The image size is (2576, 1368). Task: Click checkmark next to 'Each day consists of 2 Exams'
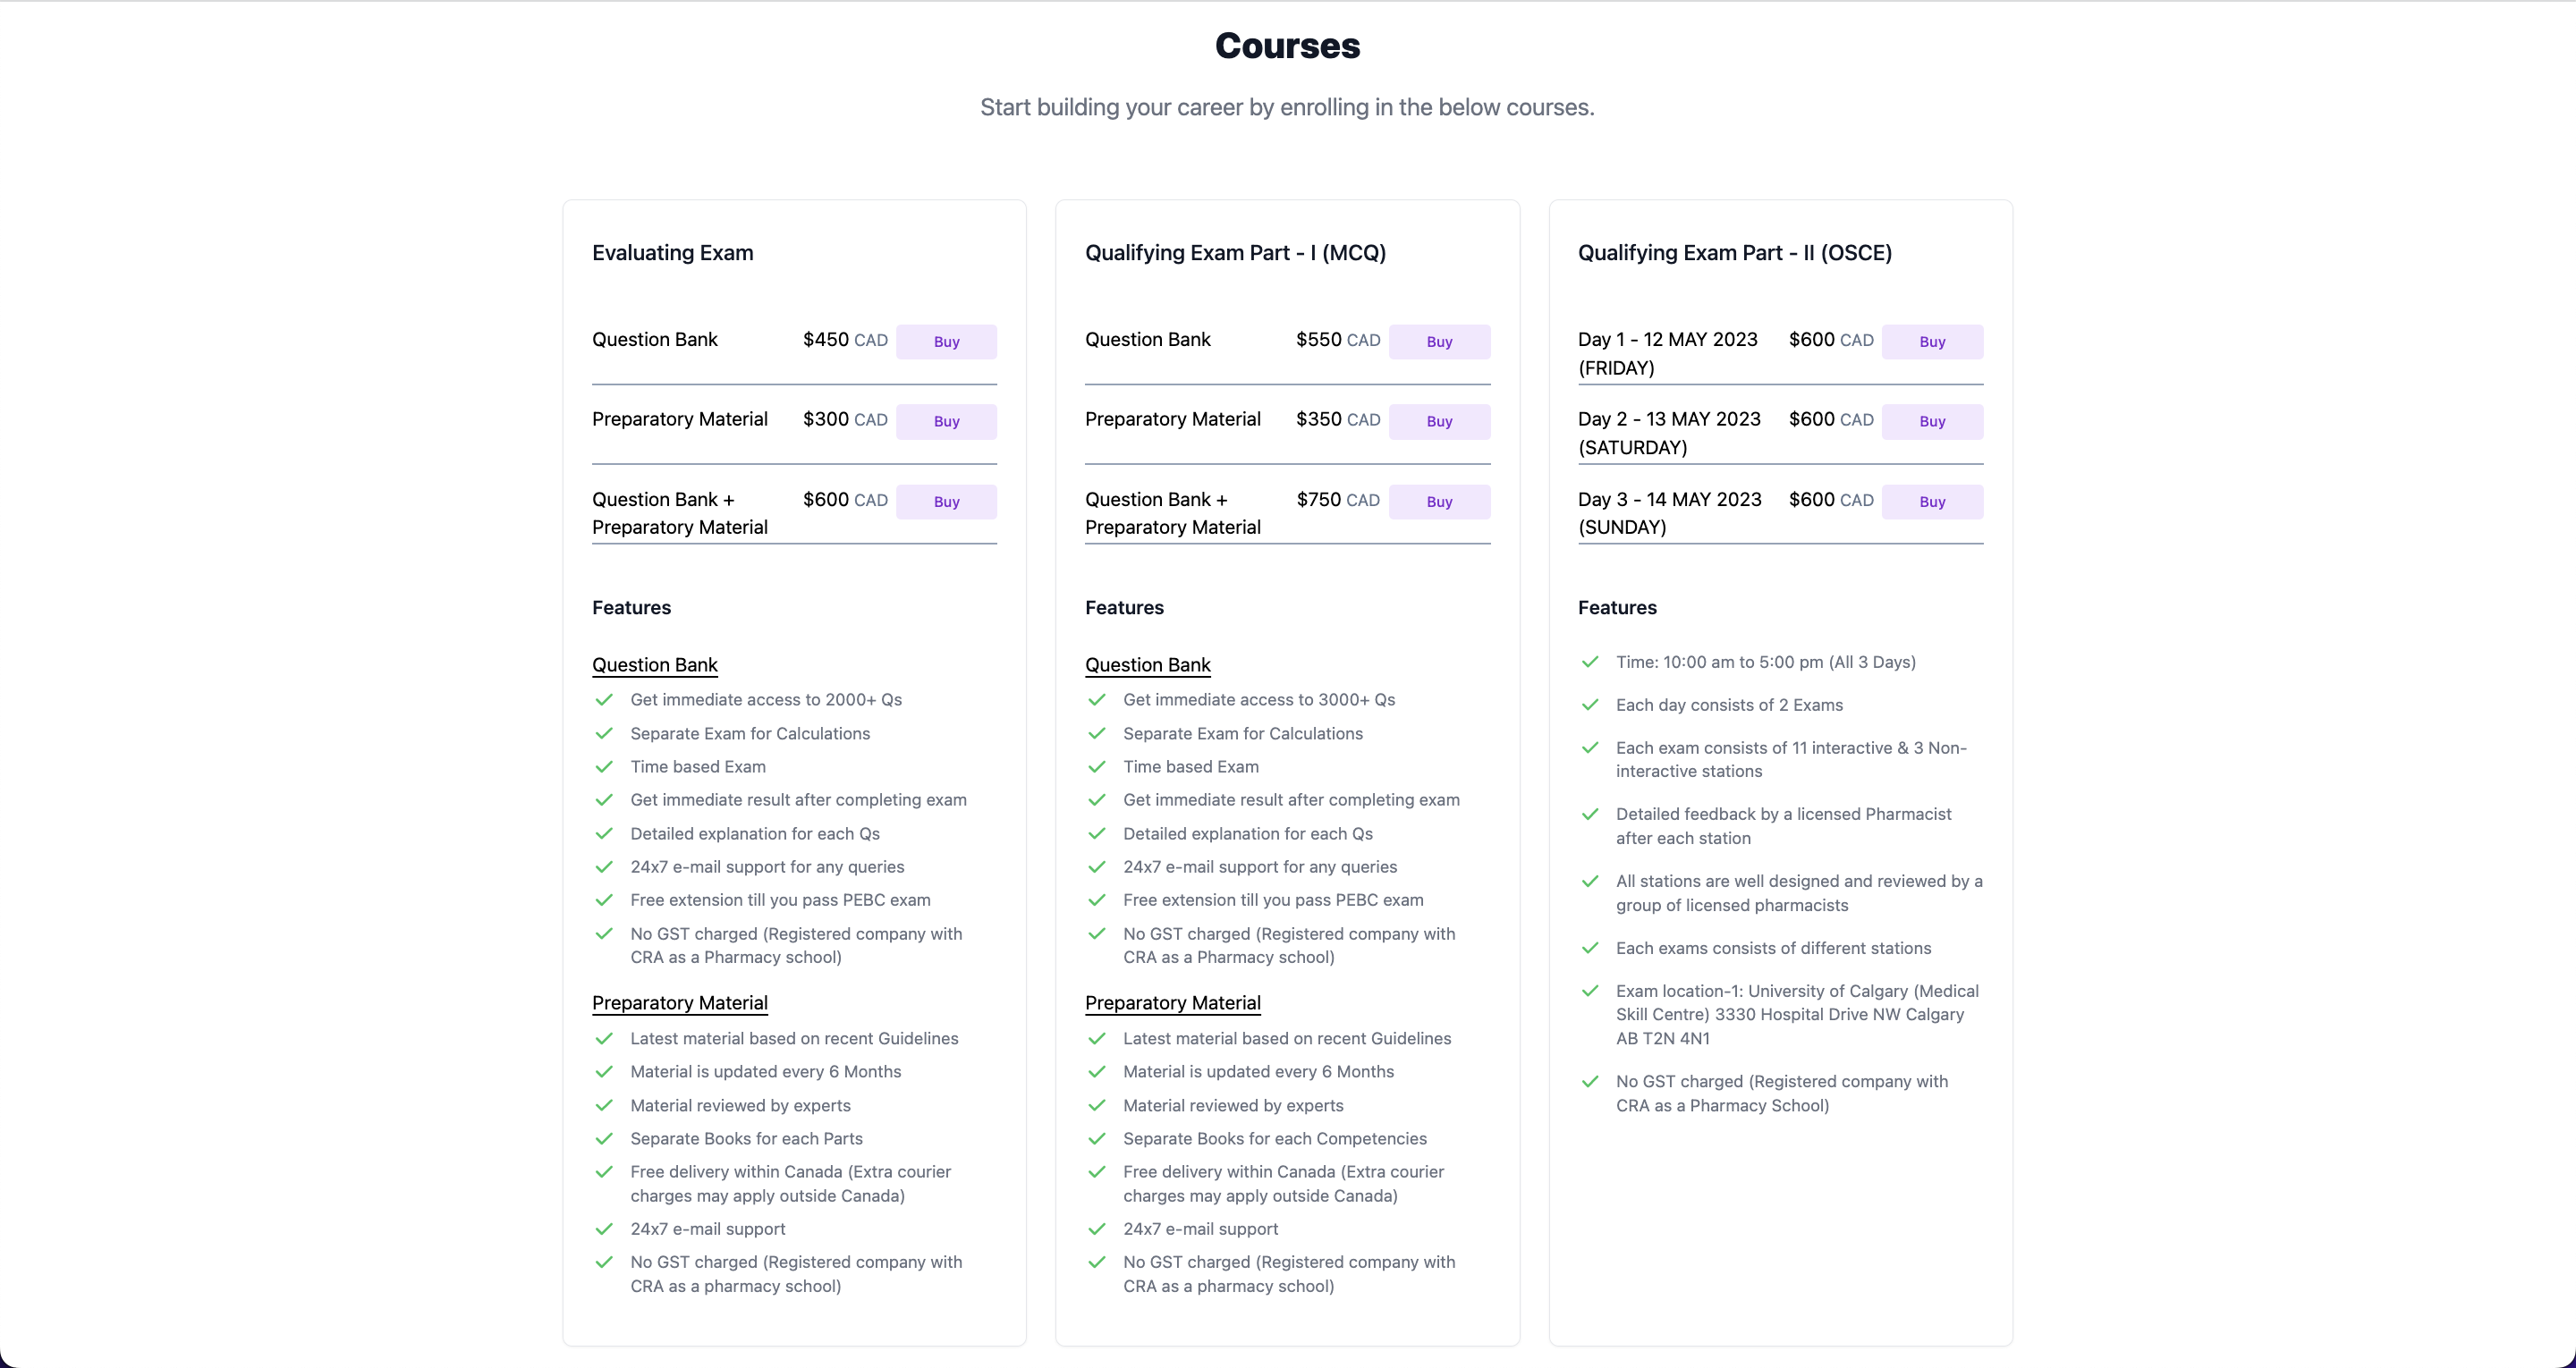[x=1590, y=705]
